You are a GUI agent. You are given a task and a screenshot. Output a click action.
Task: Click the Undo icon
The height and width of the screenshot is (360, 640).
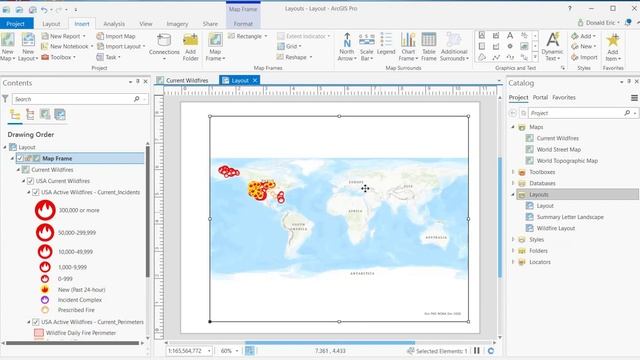point(44,9)
